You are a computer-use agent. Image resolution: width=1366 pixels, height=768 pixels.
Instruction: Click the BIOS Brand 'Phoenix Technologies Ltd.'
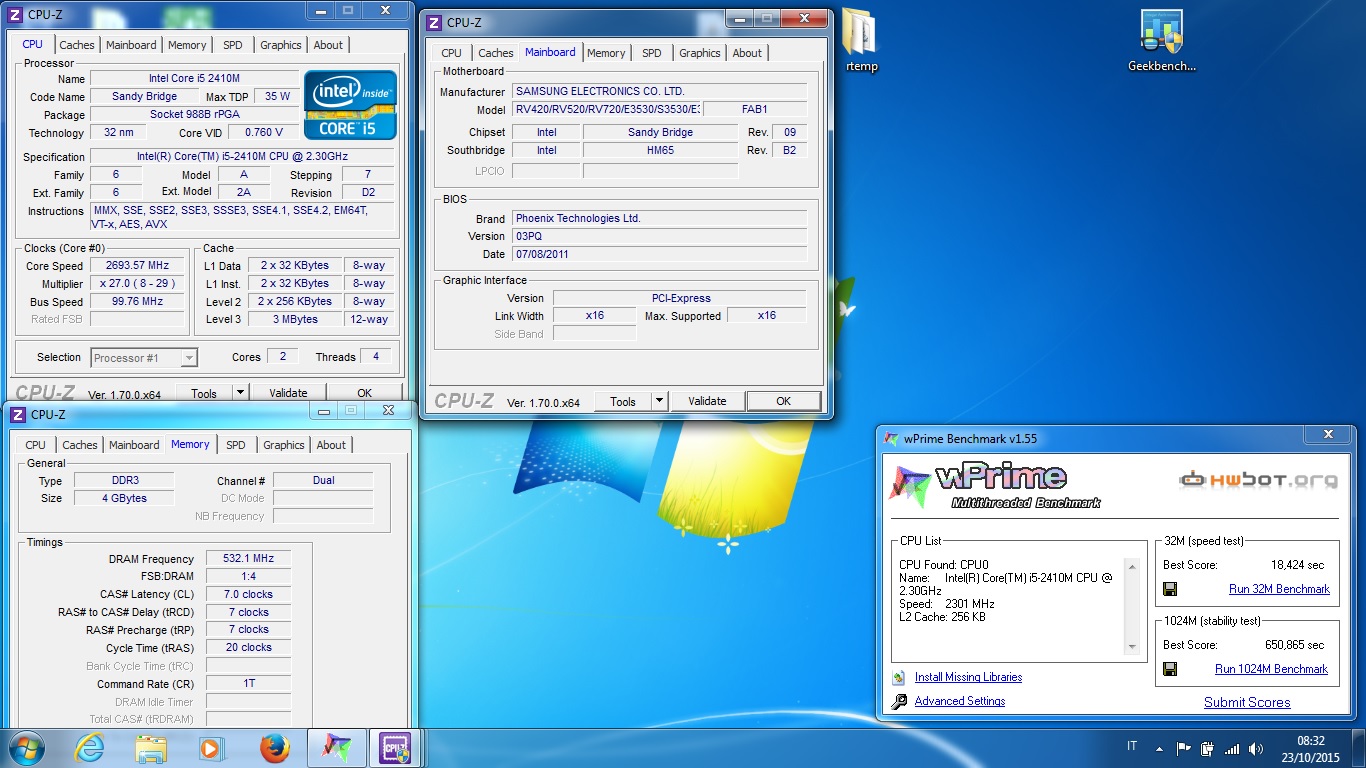point(660,218)
